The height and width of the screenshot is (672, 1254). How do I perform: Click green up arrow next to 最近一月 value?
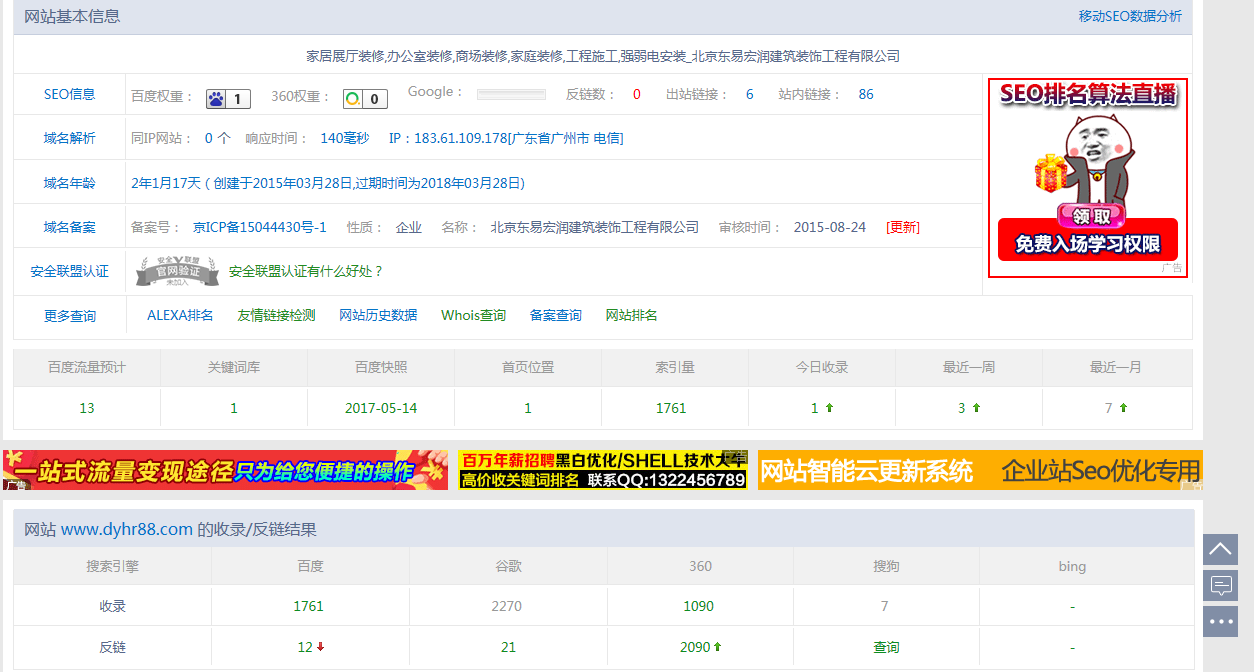coord(1123,408)
